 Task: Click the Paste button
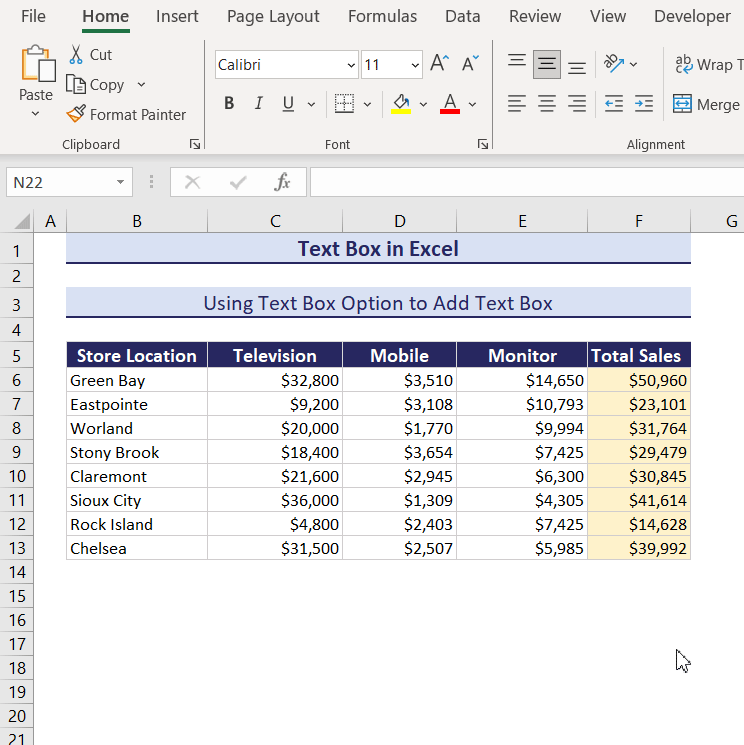(36, 72)
